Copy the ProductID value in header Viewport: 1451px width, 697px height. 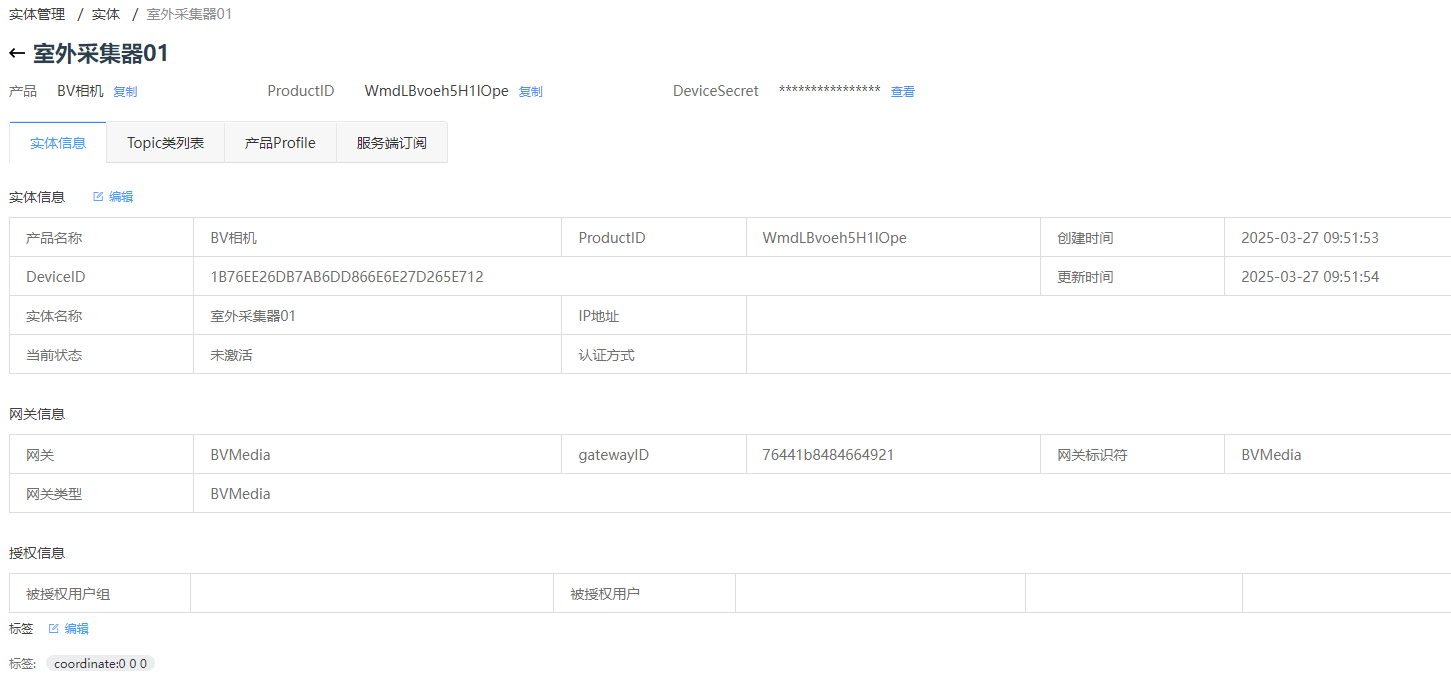530,92
